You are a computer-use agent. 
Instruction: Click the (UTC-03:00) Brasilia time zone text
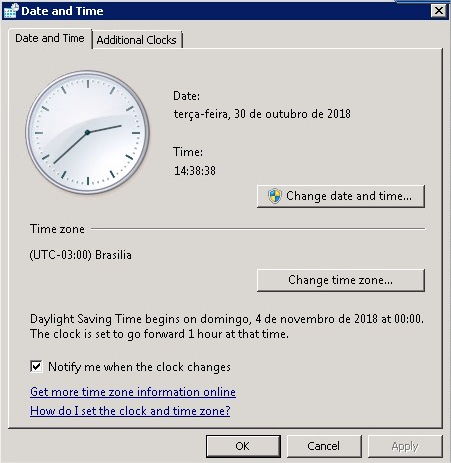[81, 255]
